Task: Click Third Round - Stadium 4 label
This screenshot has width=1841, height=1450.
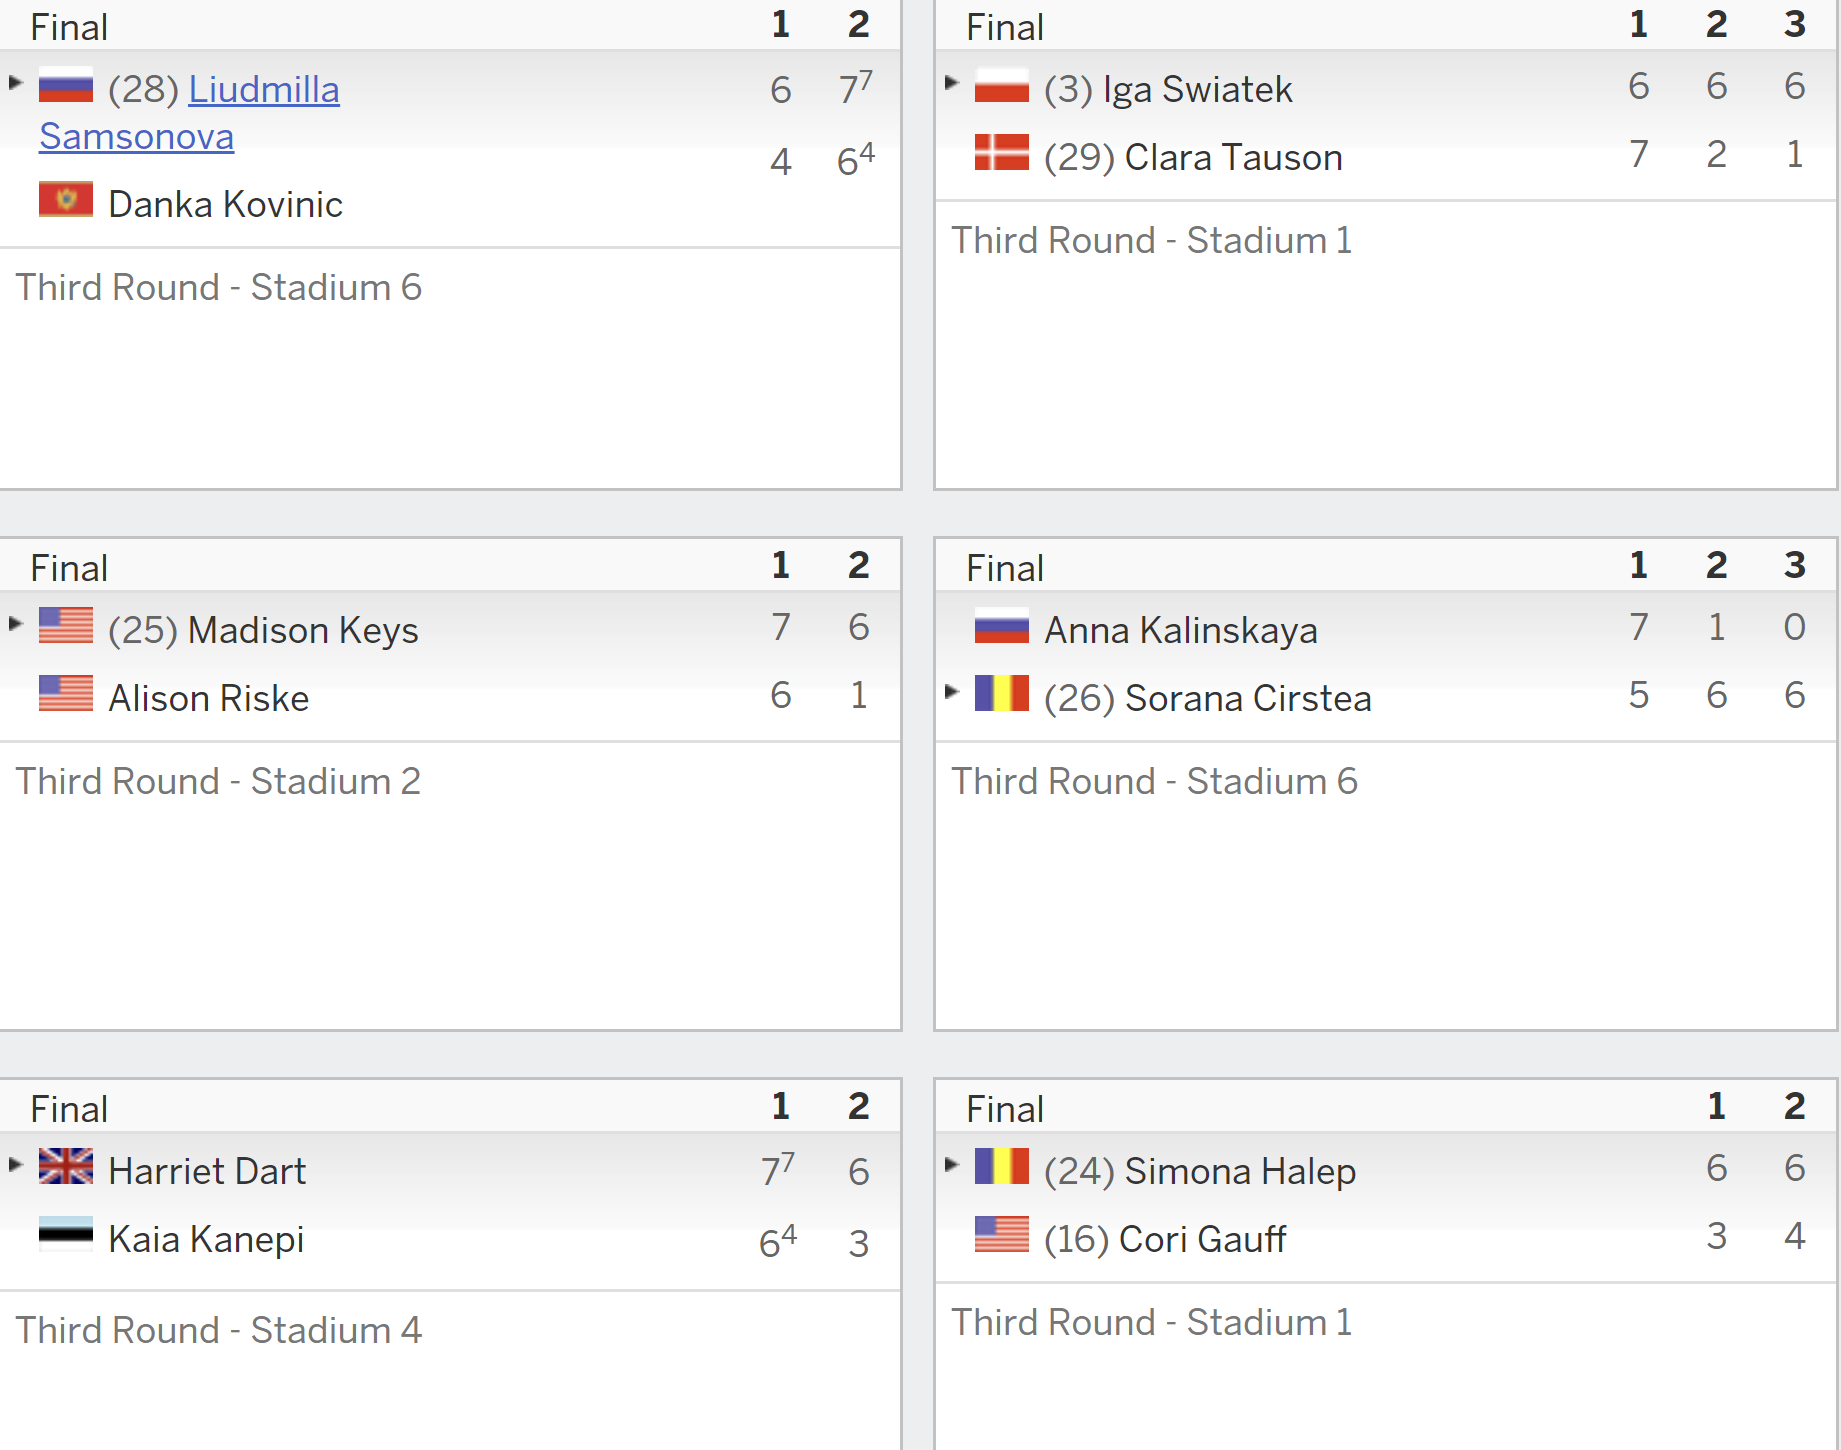Action: 218,1330
